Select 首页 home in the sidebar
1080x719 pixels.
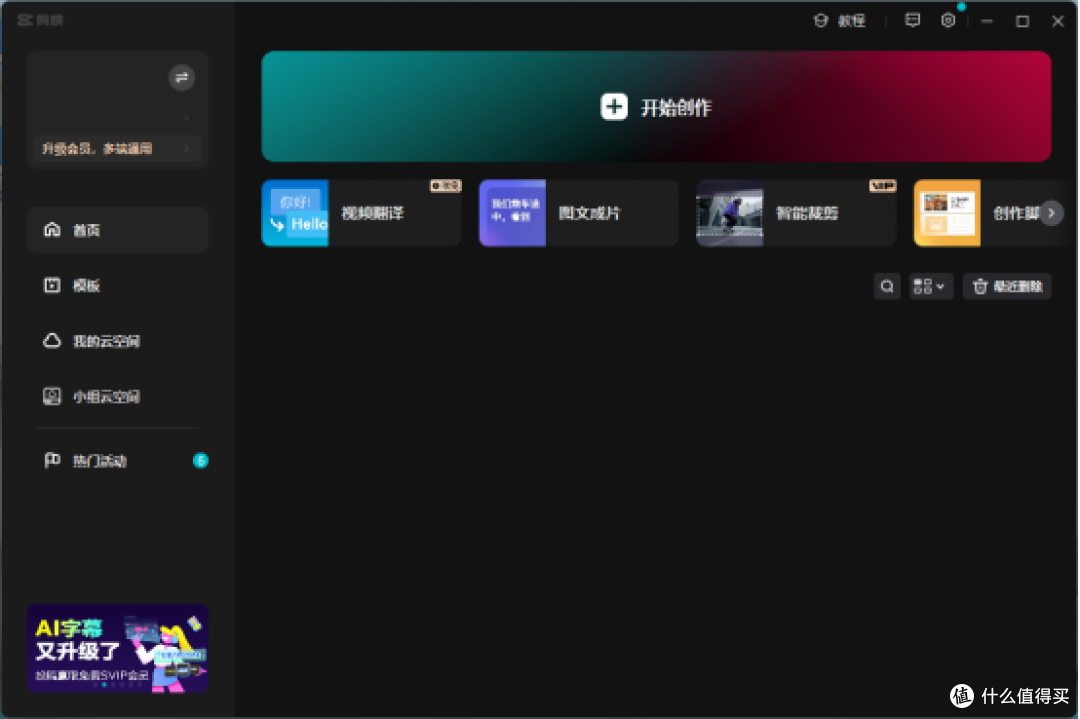(118, 230)
